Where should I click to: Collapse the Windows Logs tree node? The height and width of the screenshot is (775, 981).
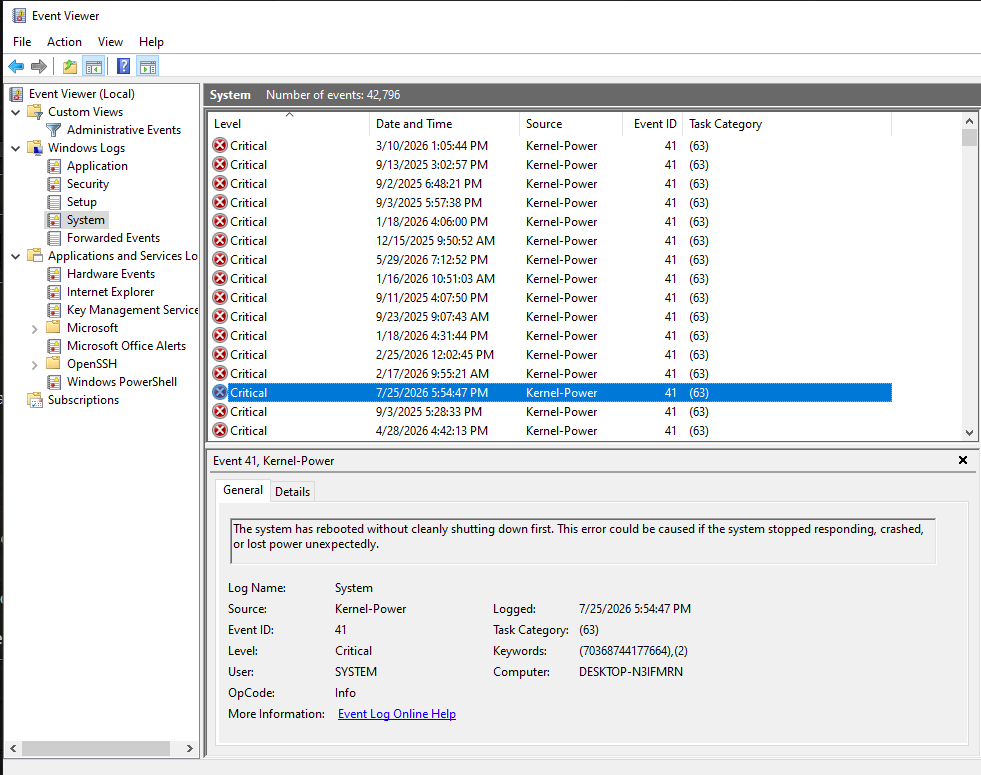click(x=16, y=148)
